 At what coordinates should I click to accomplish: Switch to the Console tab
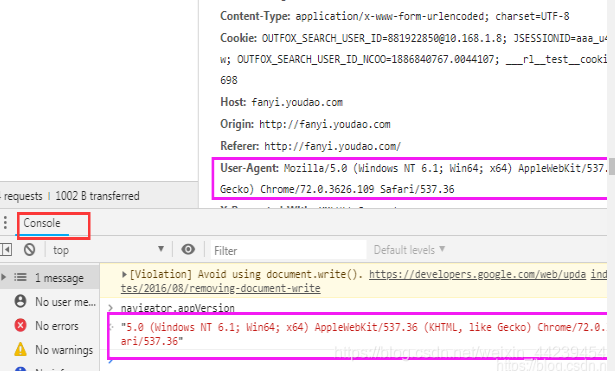pyautogui.click(x=42, y=223)
